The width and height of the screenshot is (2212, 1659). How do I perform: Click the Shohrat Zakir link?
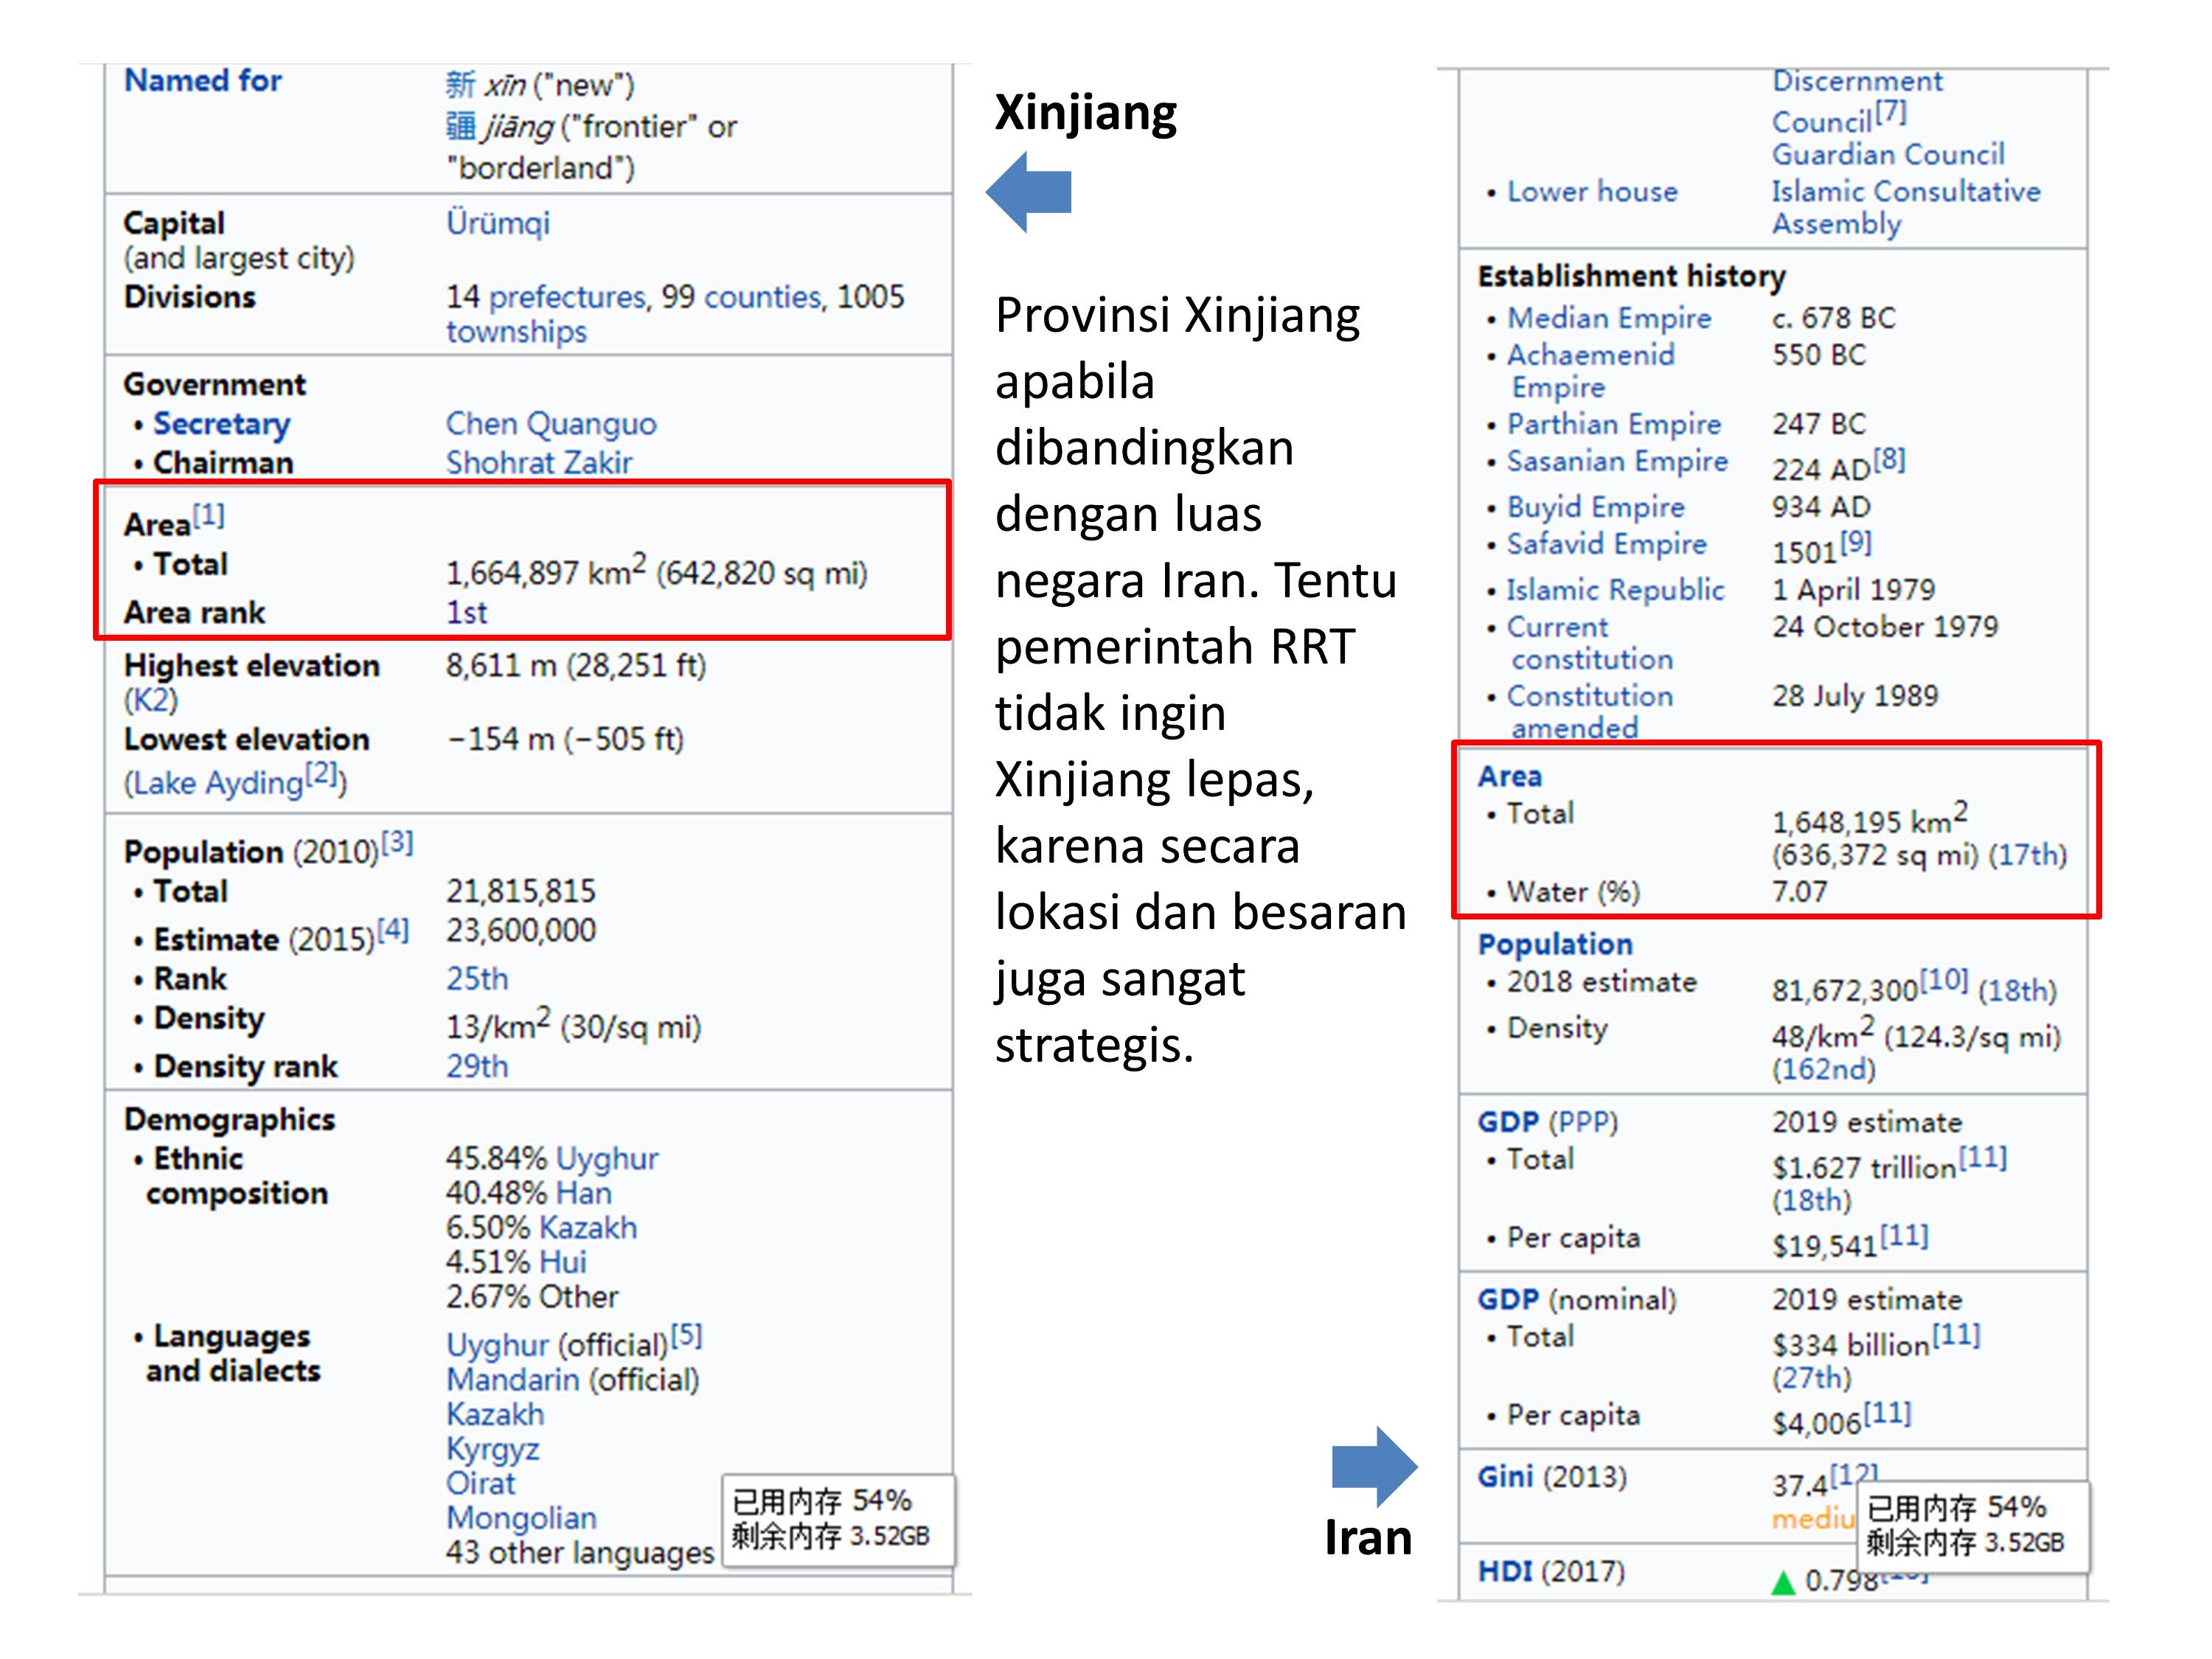coord(538,463)
